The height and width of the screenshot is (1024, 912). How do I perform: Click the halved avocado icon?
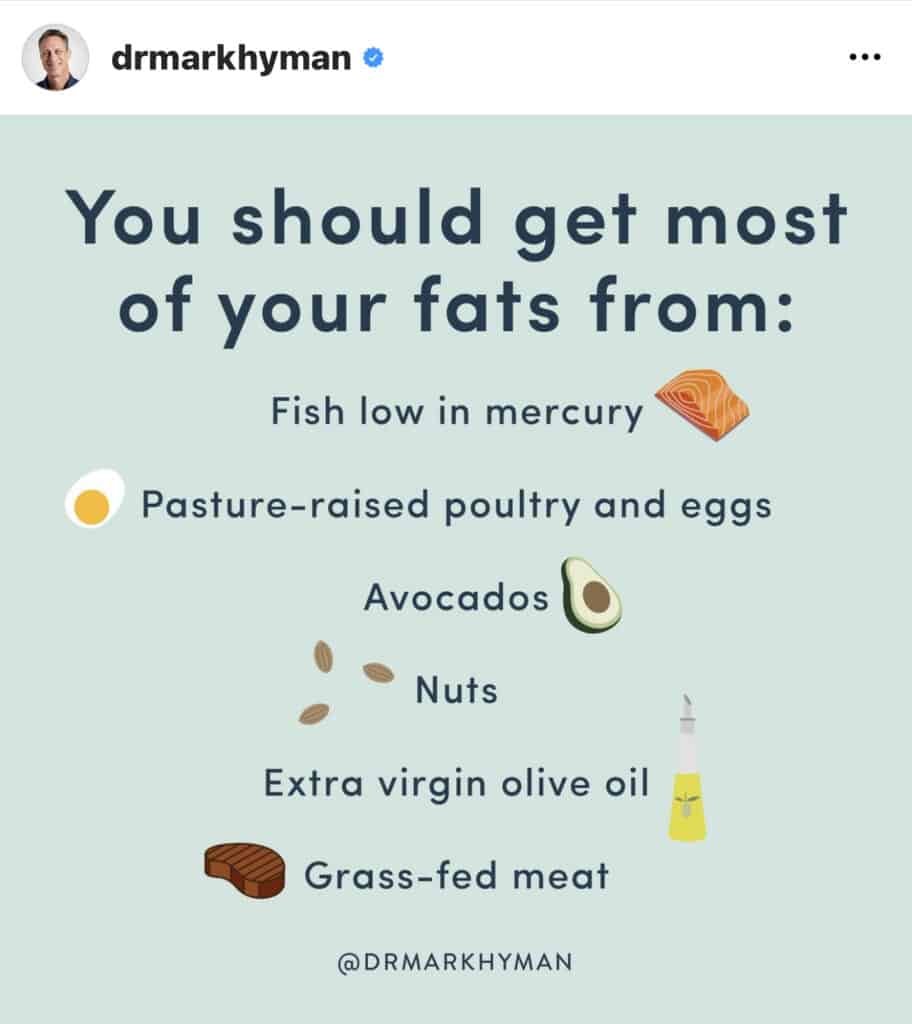591,595
